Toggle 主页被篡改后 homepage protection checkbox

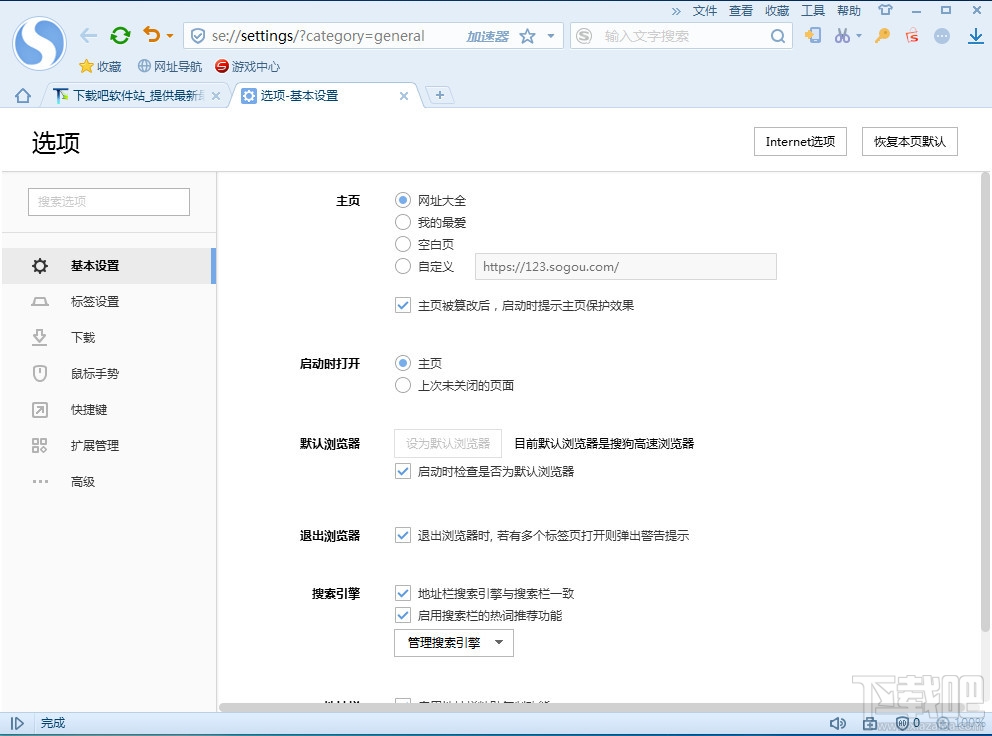tap(402, 305)
